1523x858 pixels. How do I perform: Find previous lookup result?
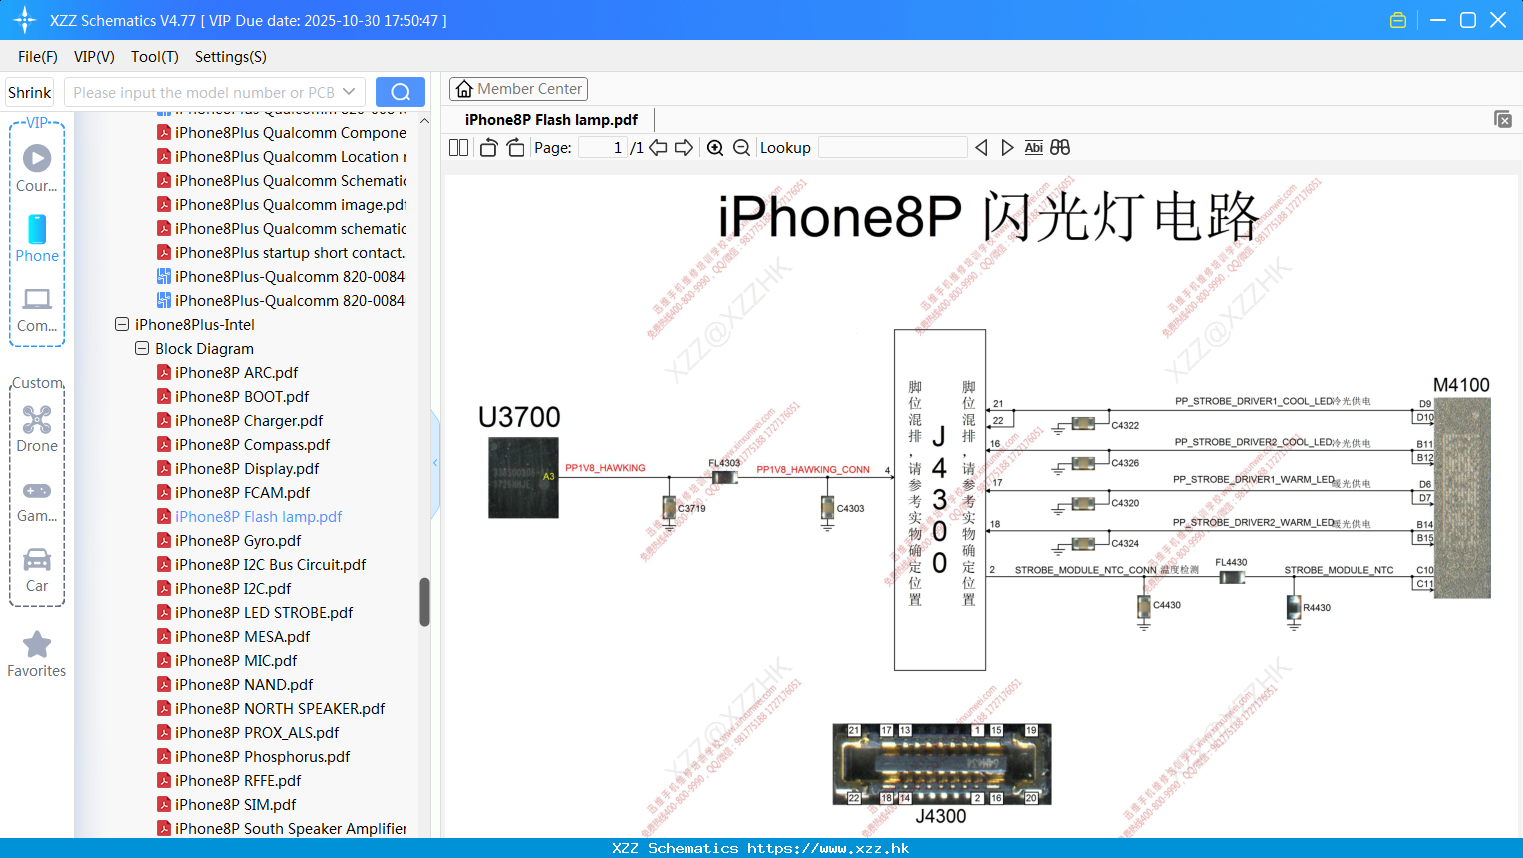pyautogui.click(x=981, y=148)
